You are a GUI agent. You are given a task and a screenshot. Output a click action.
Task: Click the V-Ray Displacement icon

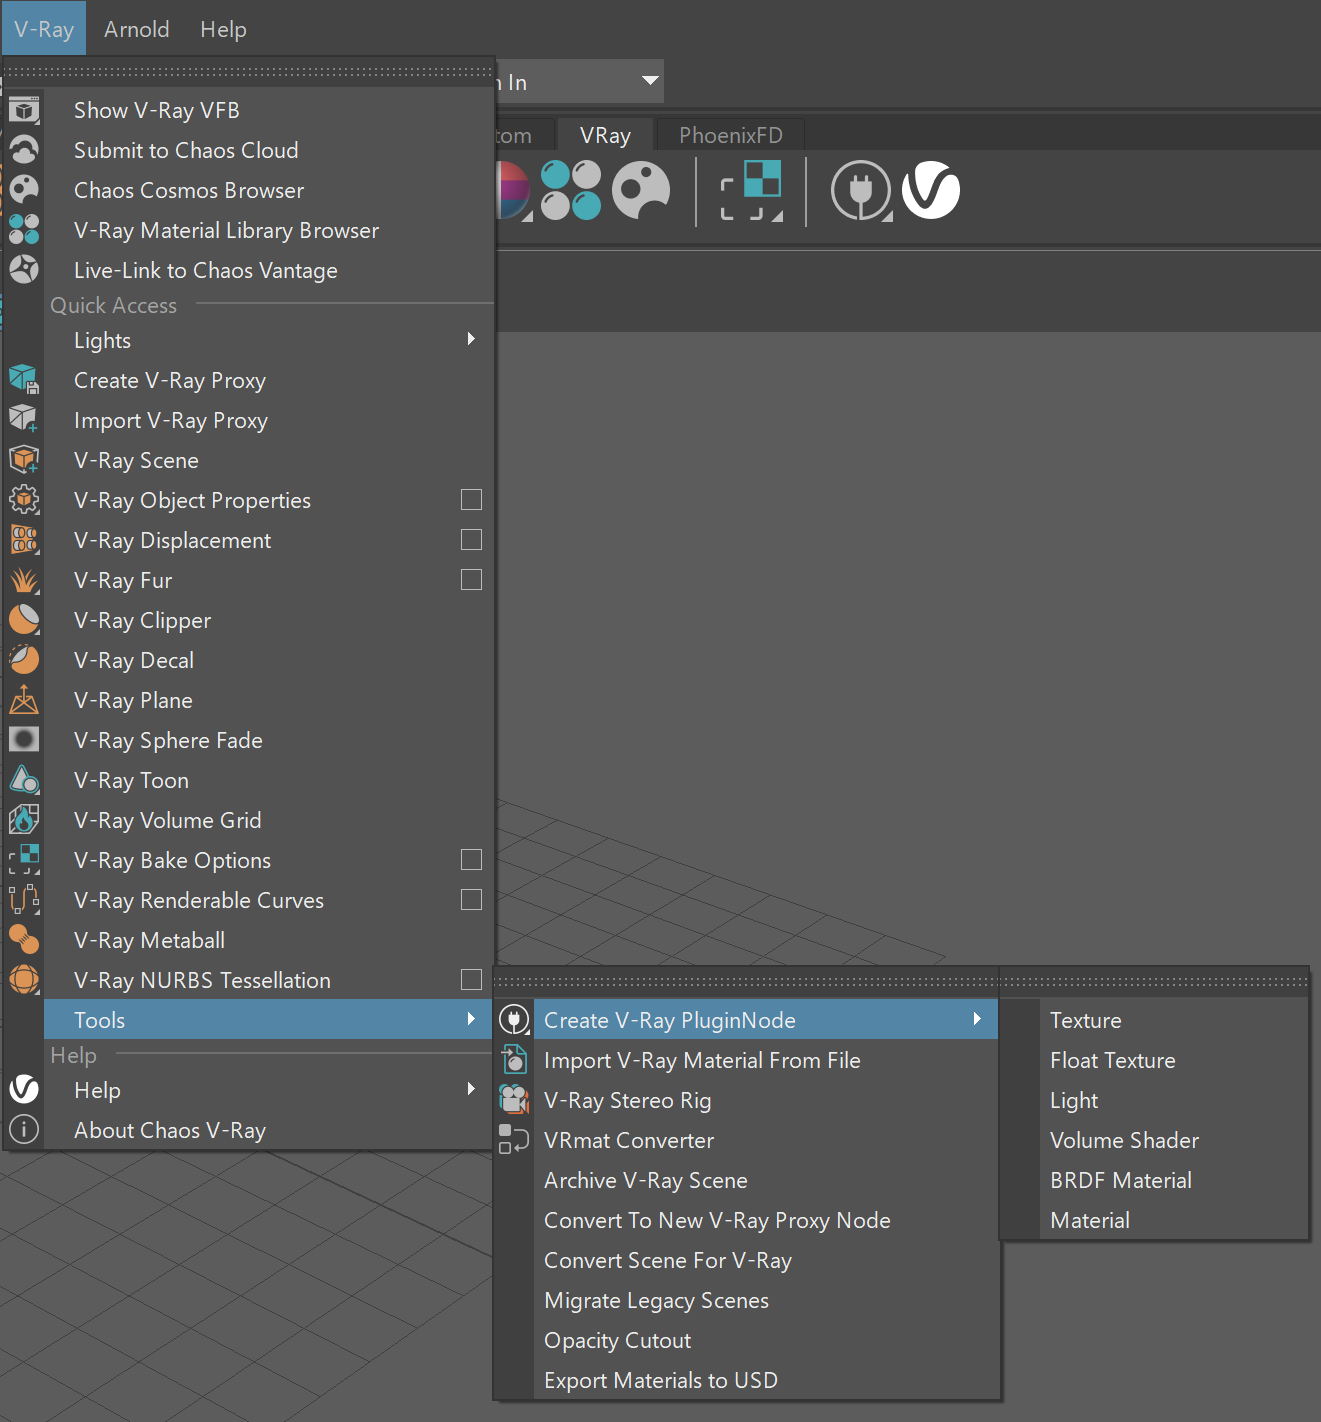point(24,540)
